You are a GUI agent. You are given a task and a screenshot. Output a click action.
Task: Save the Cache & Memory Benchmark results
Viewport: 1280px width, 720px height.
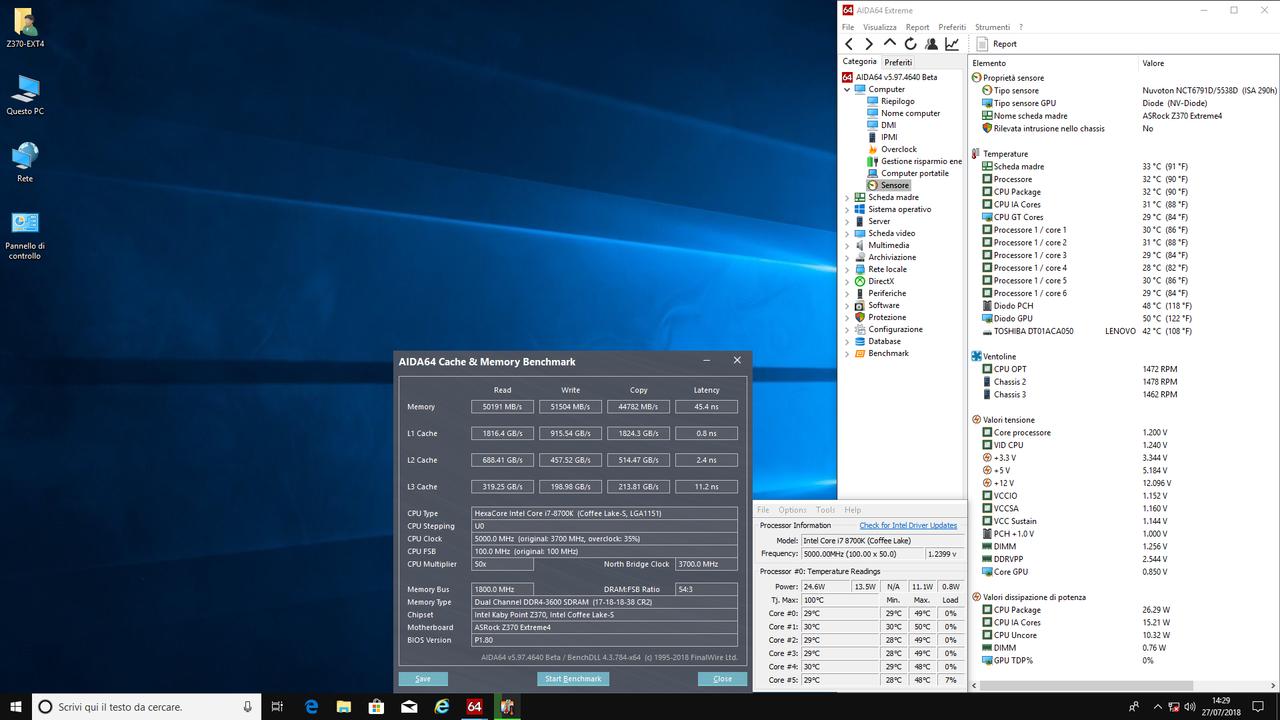[422, 678]
